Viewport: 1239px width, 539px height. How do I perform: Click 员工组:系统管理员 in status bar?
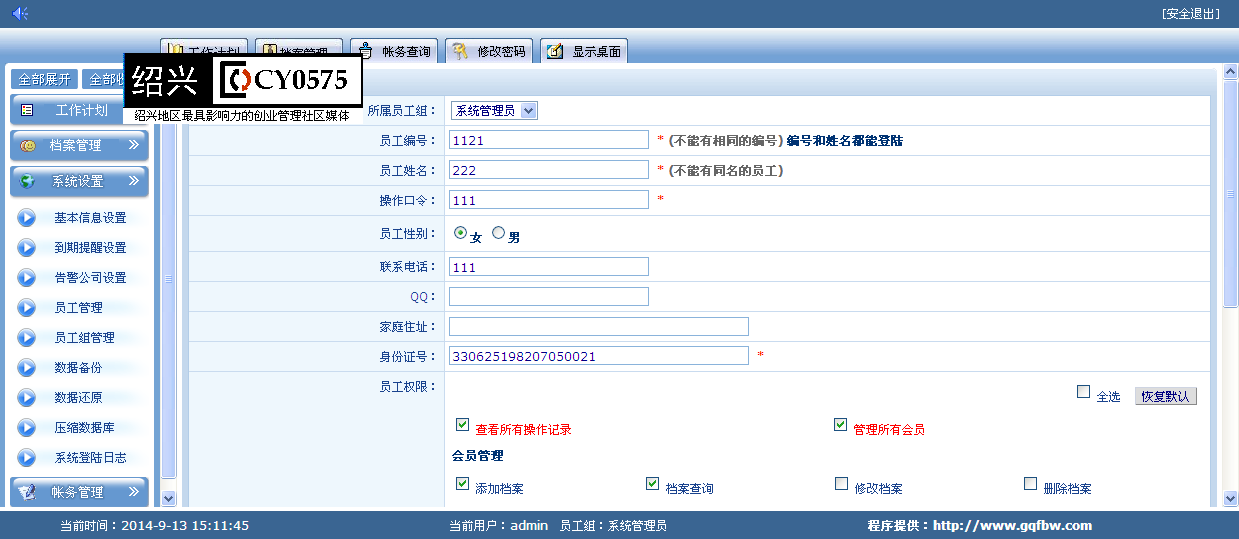pos(613,525)
